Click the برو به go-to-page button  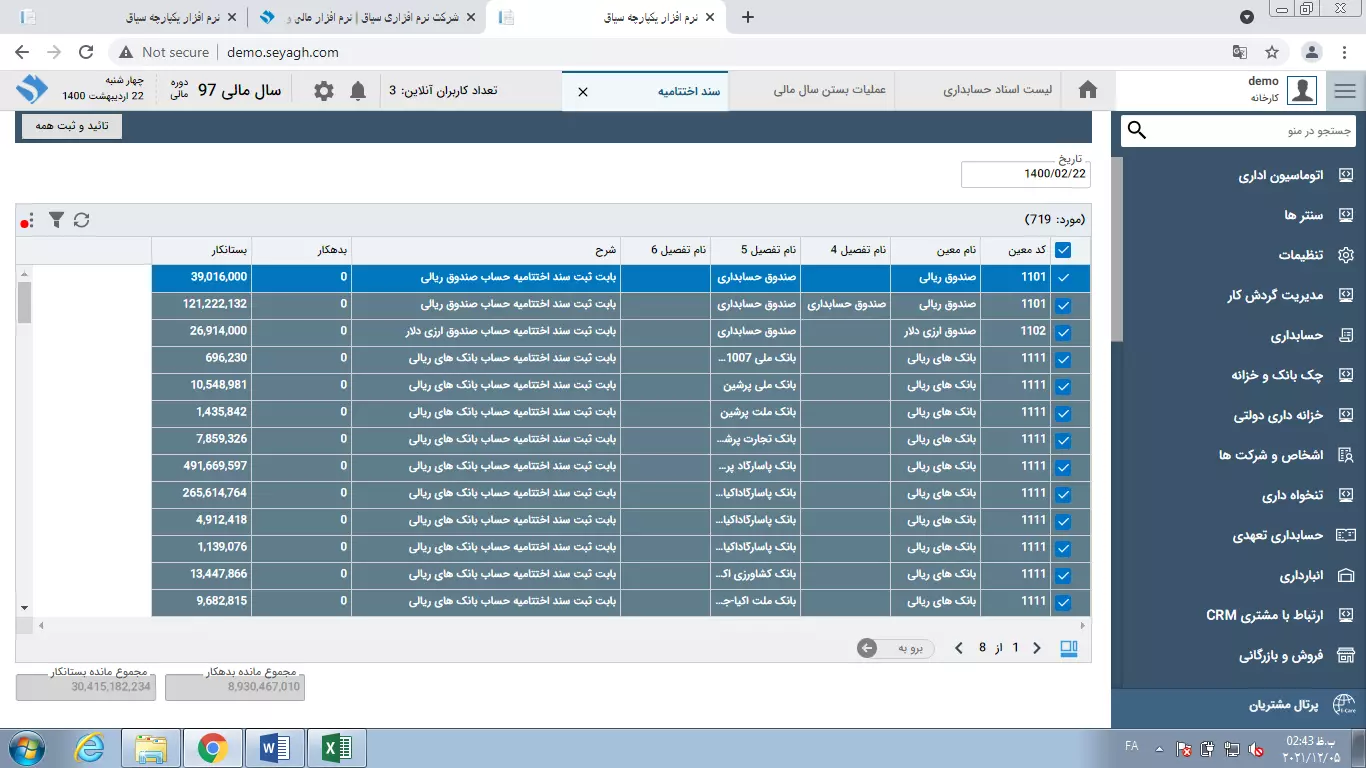896,648
